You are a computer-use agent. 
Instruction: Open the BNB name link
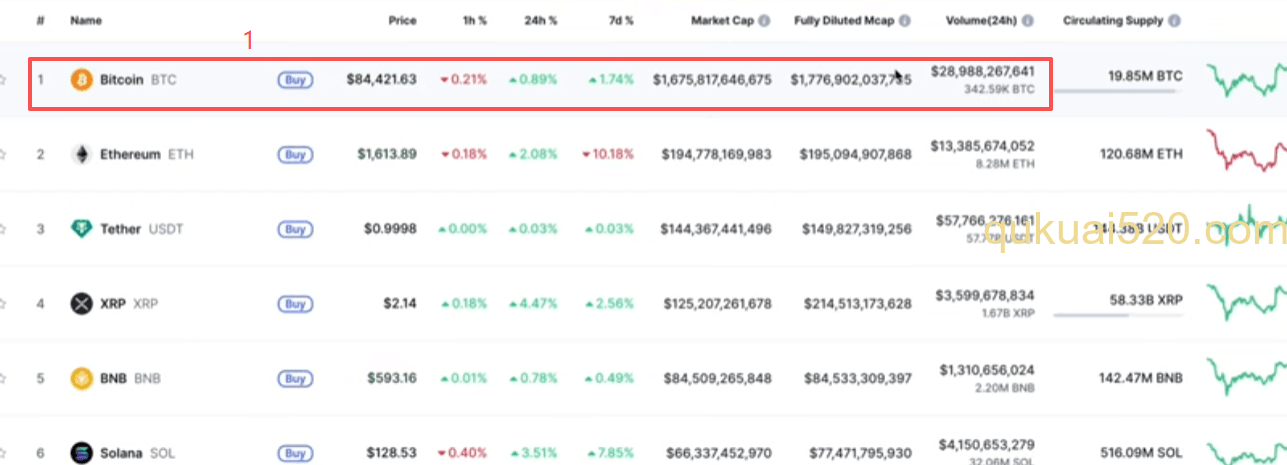point(130,379)
